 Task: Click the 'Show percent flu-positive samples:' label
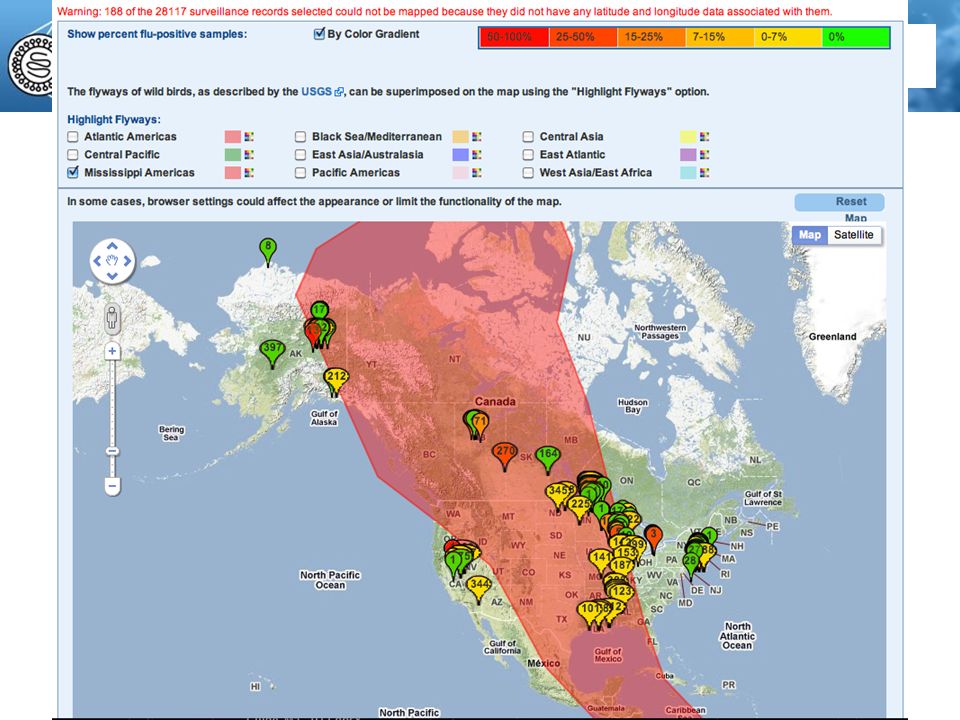[x=157, y=34]
